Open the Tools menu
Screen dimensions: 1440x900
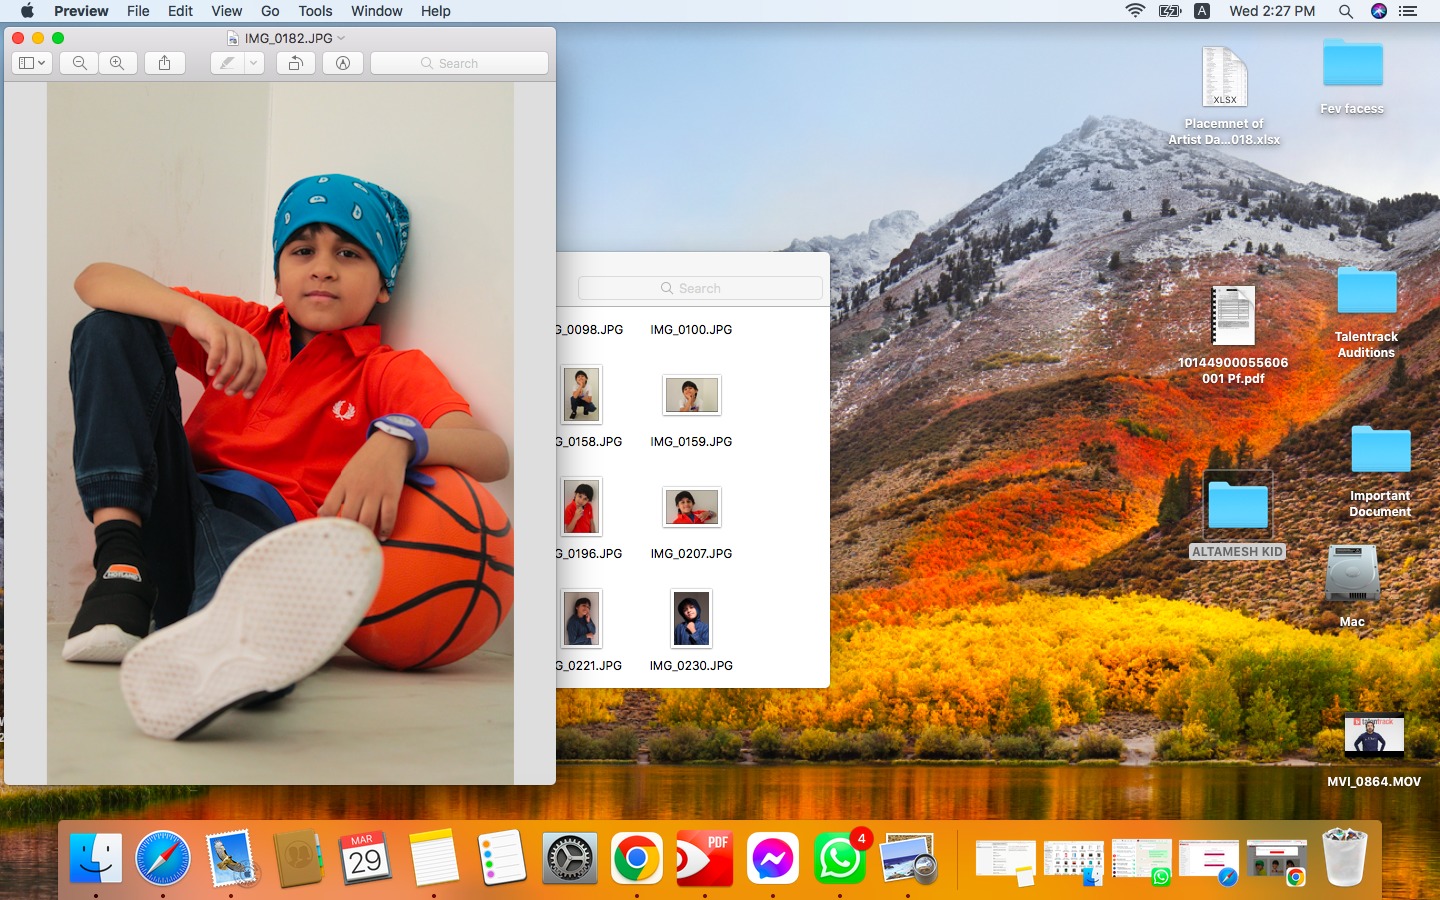315,11
